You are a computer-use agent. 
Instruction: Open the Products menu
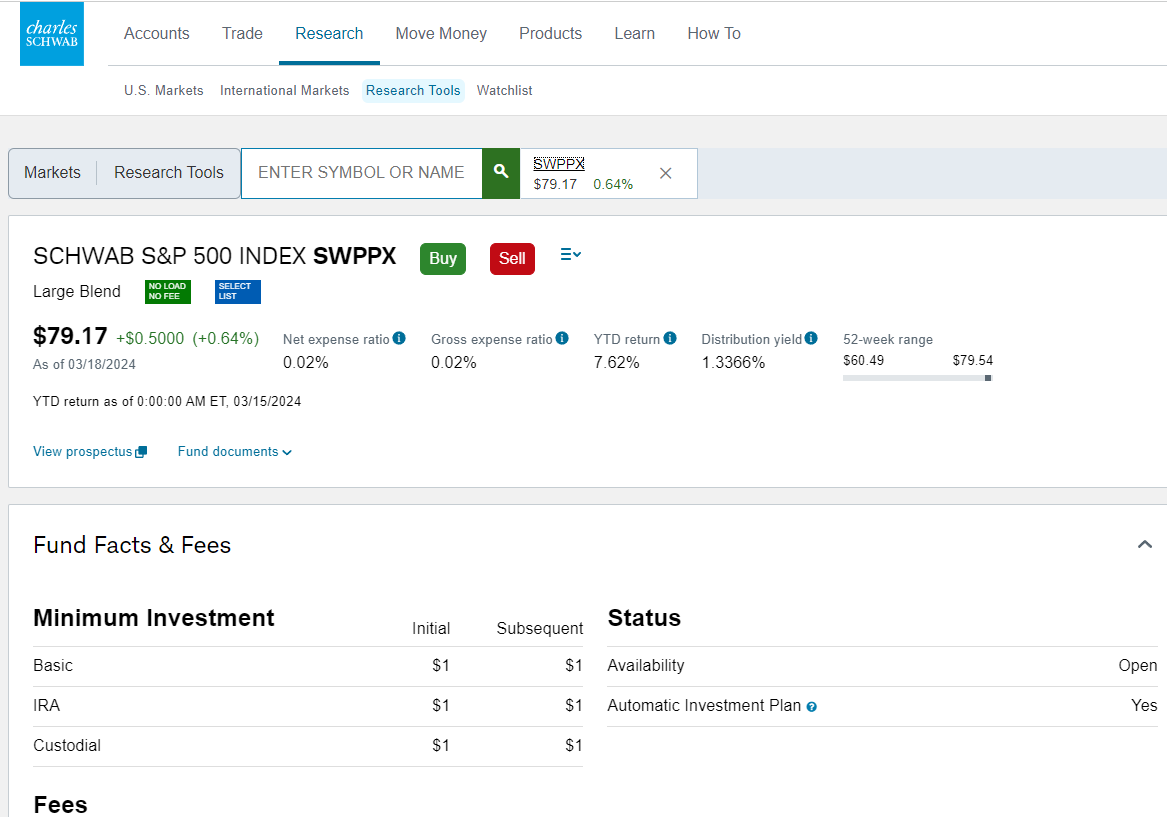pyautogui.click(x=550, y=33)
